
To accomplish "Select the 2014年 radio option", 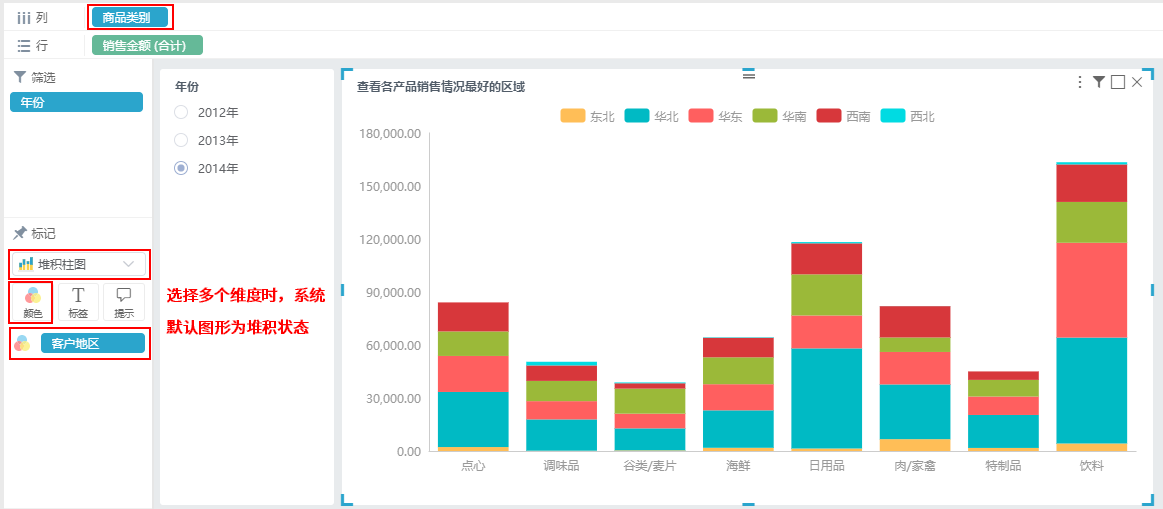I will 181,168.
